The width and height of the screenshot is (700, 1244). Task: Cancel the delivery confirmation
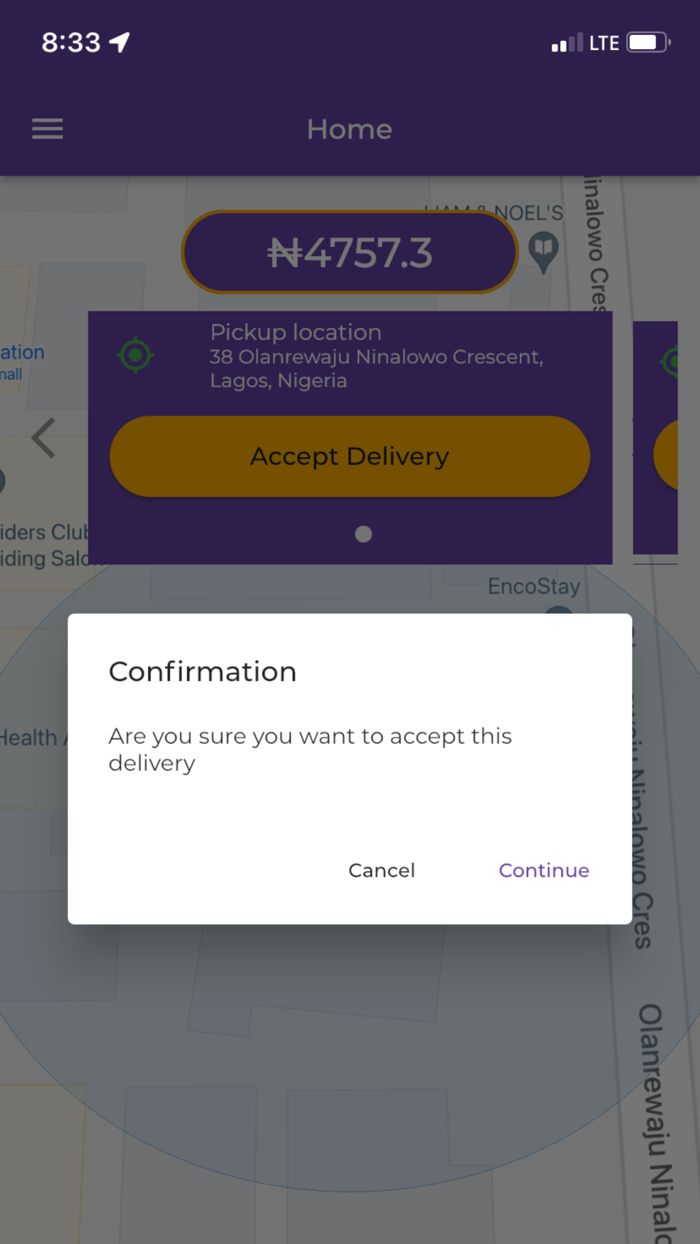(x=381, y=870)
